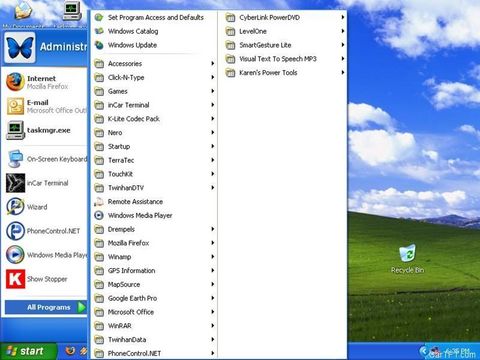Click the Firefox quick launch icon on taskbar

(x=70, y=351)
